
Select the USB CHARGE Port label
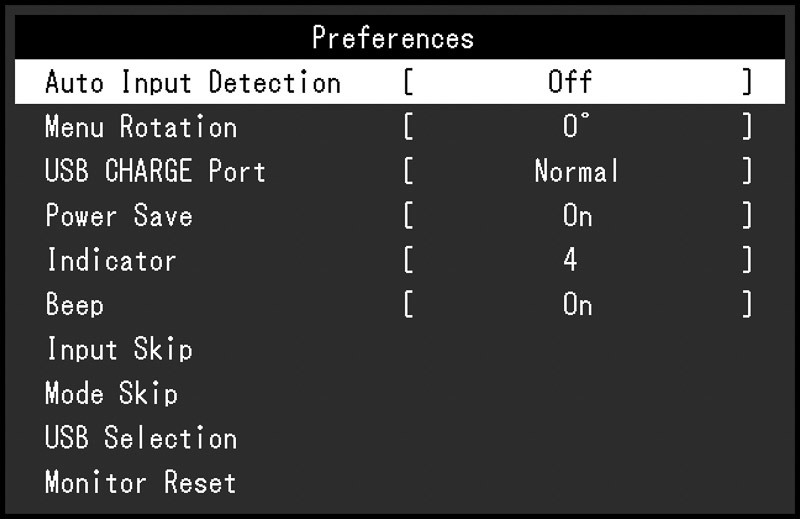tap(155, 171)
